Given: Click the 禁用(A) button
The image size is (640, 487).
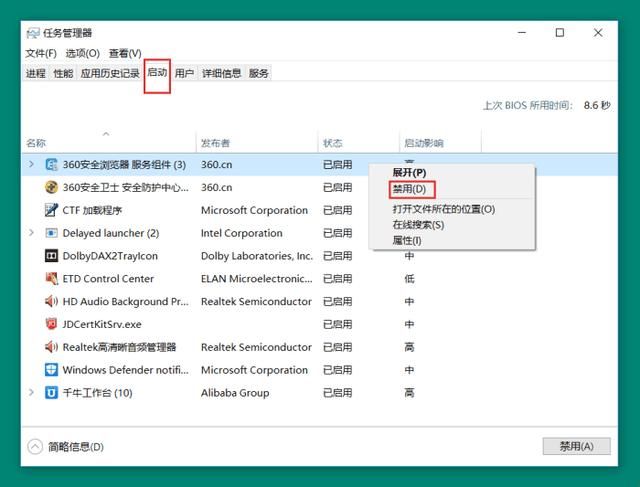Looking at the screenshot, I should tap(576, 446).
